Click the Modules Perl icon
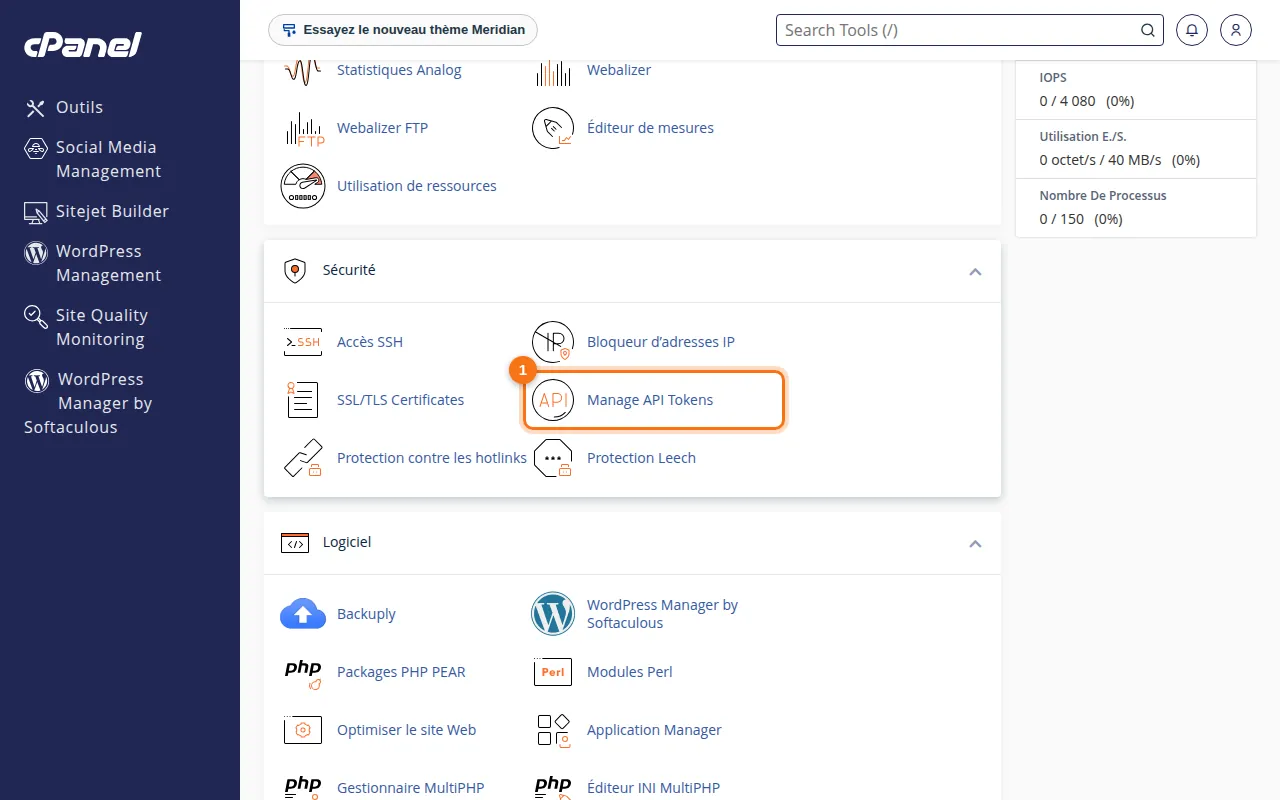This screenshot has width=1280, height=800. coord(553,672)
